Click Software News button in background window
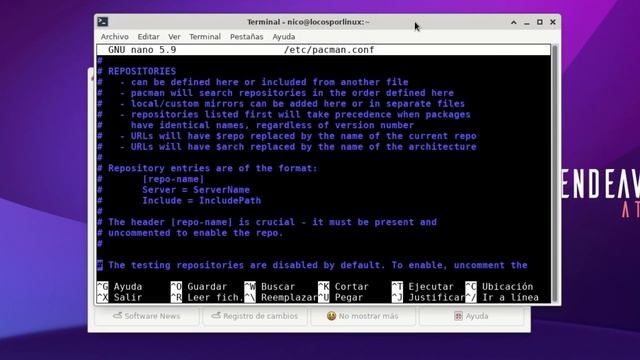This screenshot has width=640, height=360. [x=147, y=316]
